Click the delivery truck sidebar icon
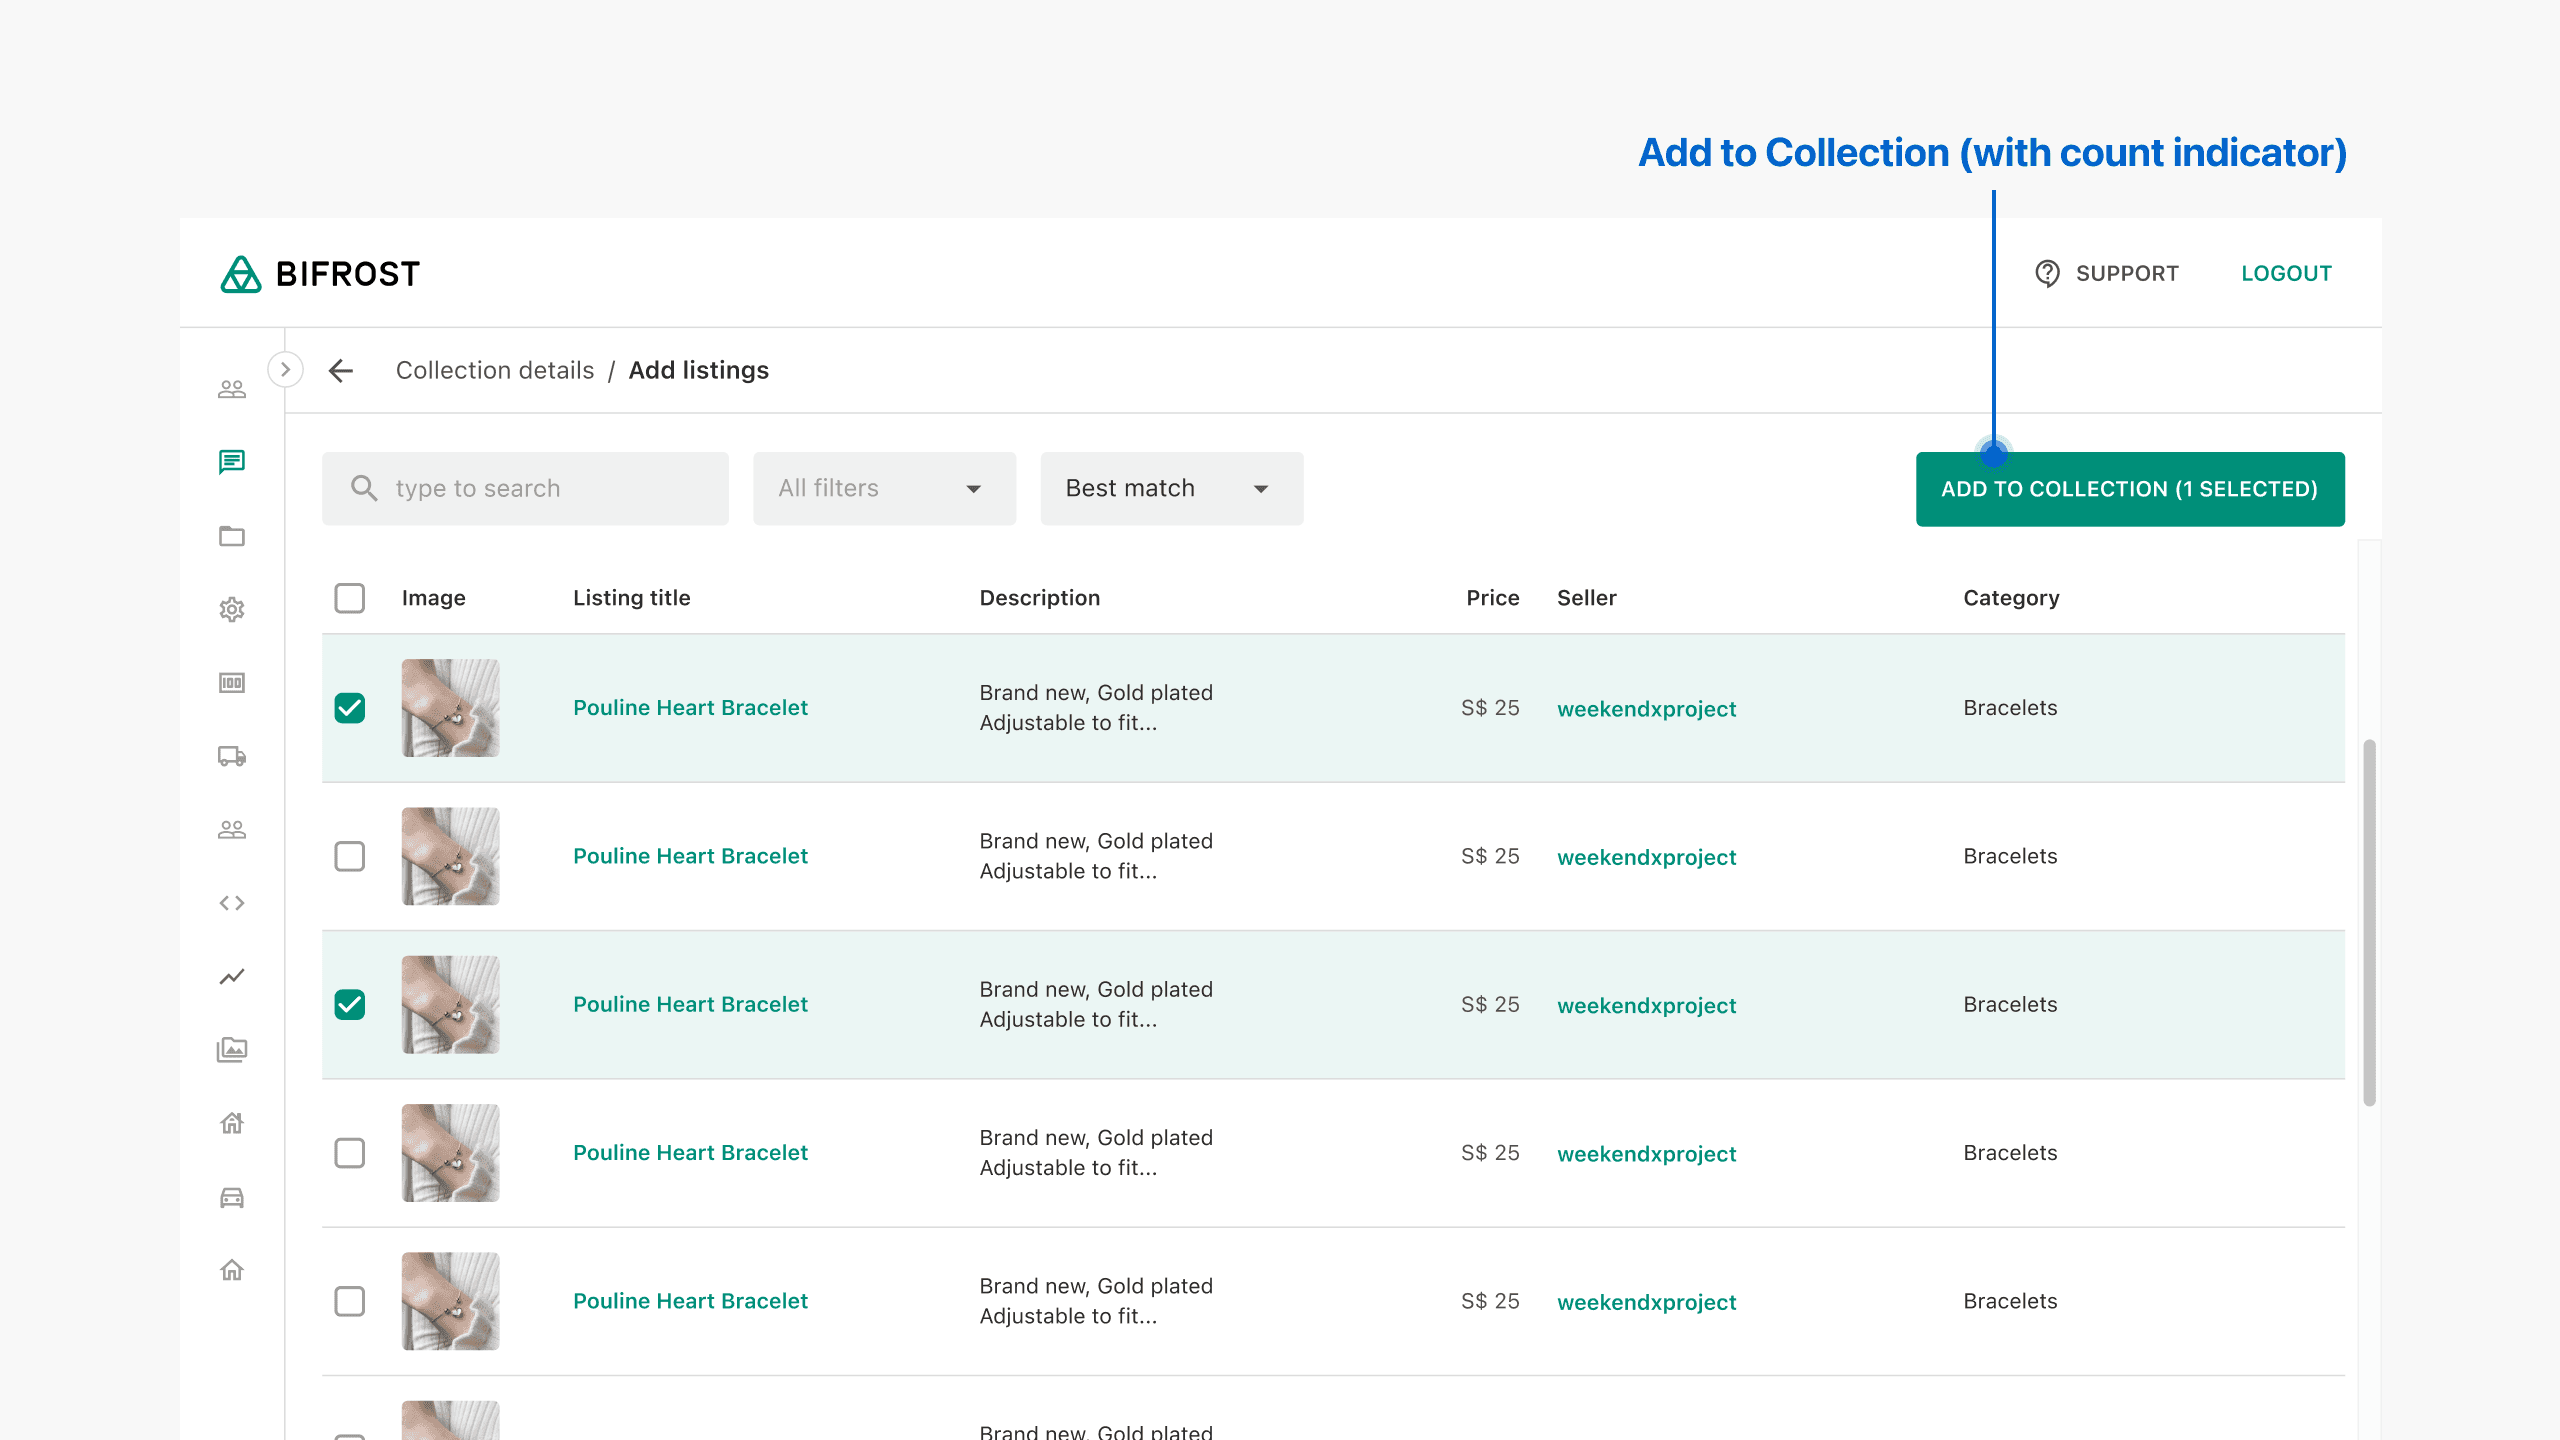Viewport: 2560px width, 1440px height. click(x=232, y=756)
